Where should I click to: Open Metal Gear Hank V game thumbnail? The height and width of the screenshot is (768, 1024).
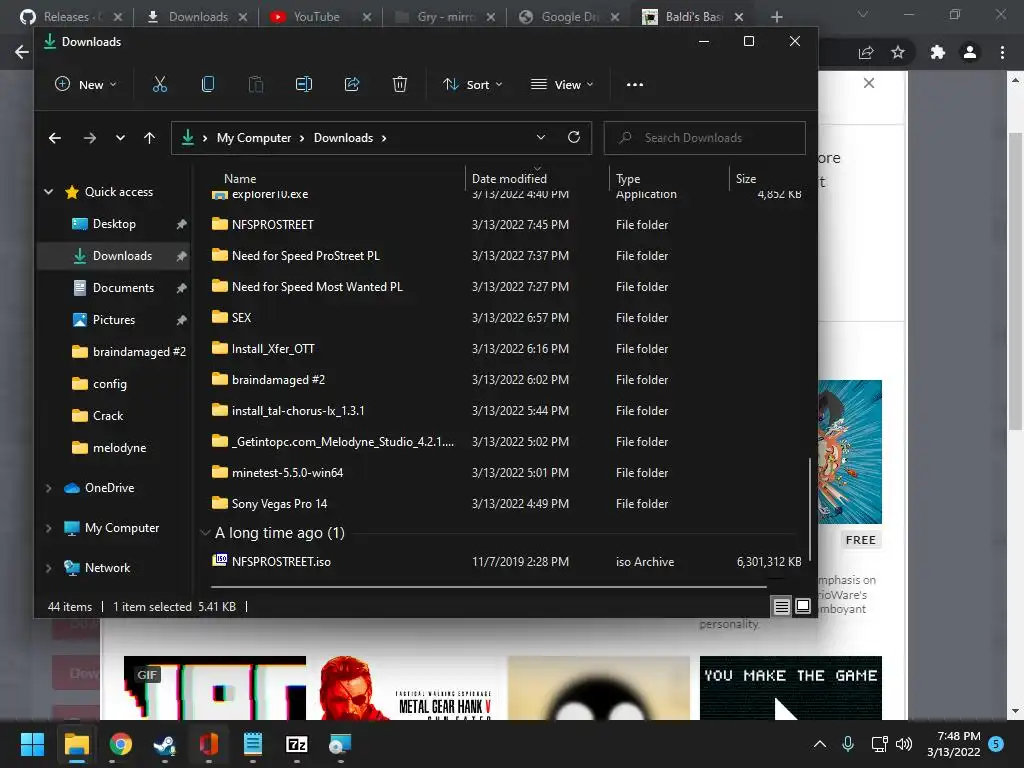pyautogui.click(x=406, y=688)
